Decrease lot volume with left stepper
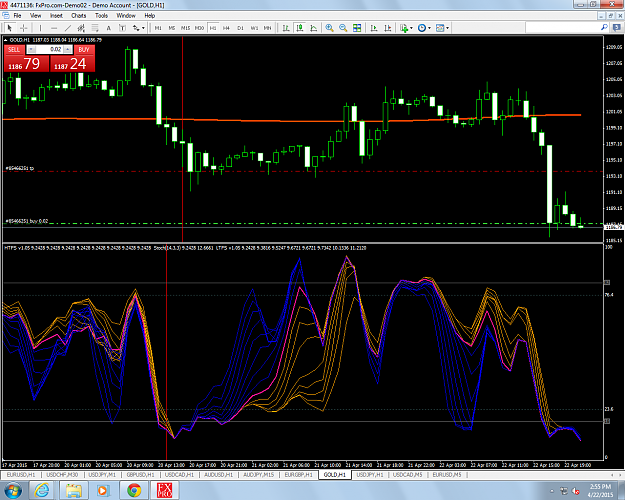625x500 pixels. [31, 49]
